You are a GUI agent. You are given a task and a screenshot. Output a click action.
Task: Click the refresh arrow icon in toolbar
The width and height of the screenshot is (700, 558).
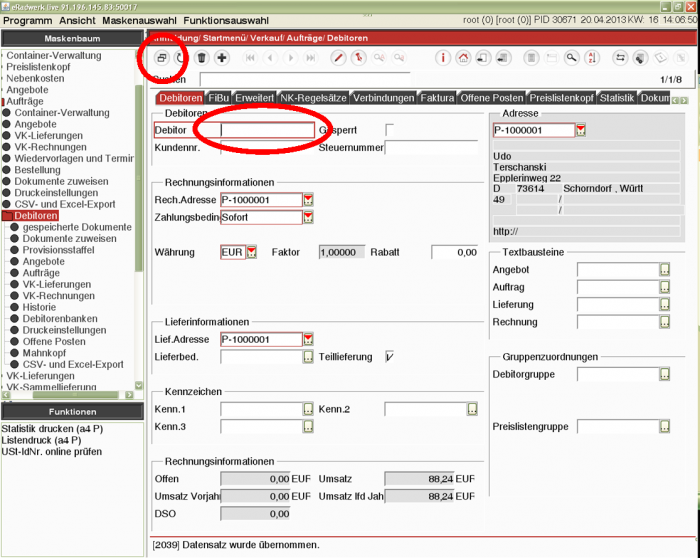click(x=181, y=58)
